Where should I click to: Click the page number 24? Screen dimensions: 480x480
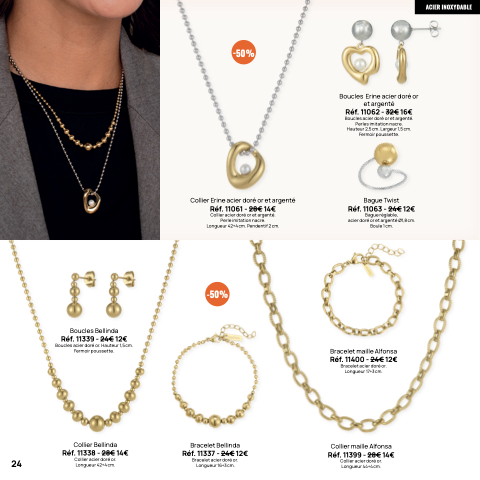point(16,464)
